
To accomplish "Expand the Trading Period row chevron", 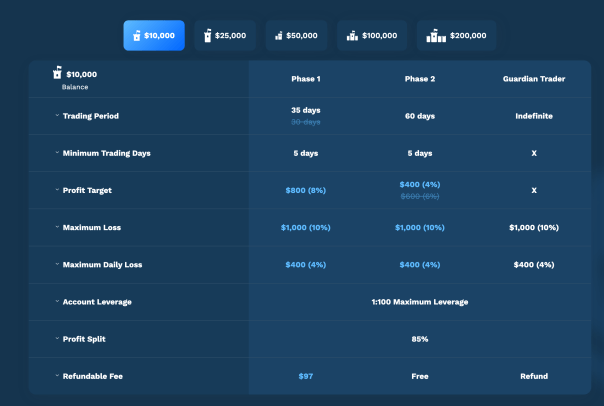I will coord(57,116).
